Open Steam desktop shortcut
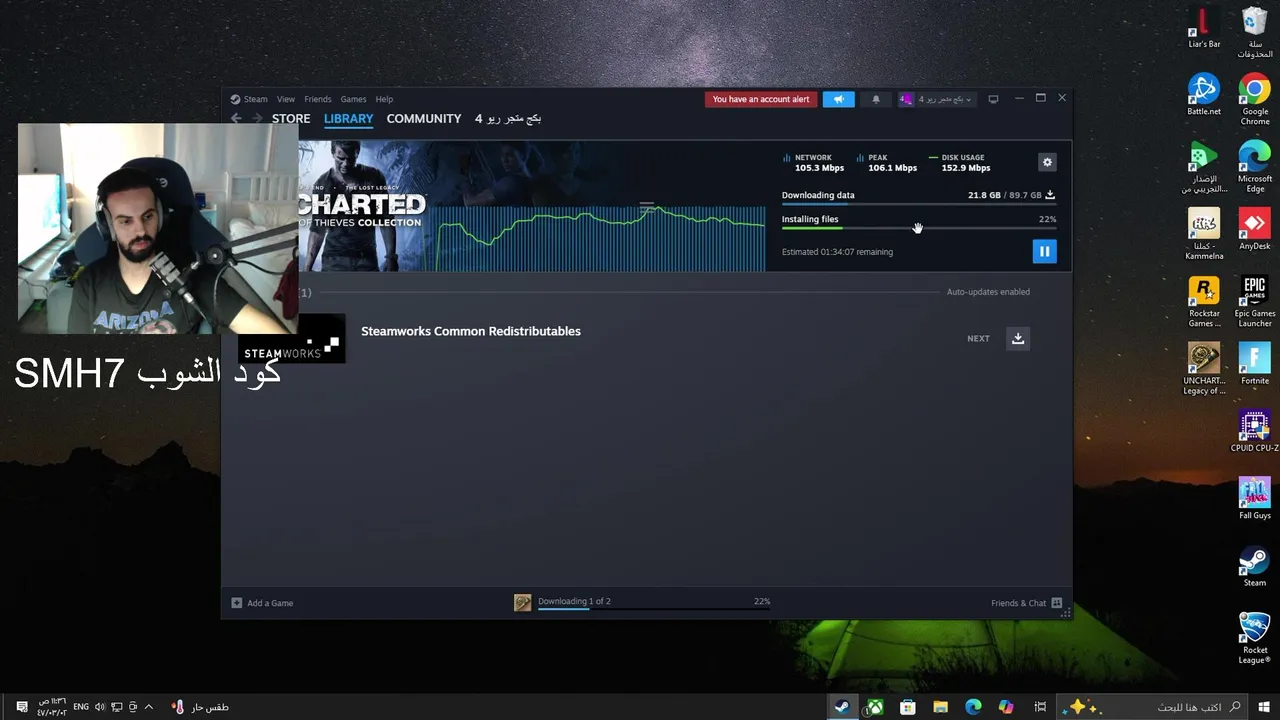 point(1255,566)
